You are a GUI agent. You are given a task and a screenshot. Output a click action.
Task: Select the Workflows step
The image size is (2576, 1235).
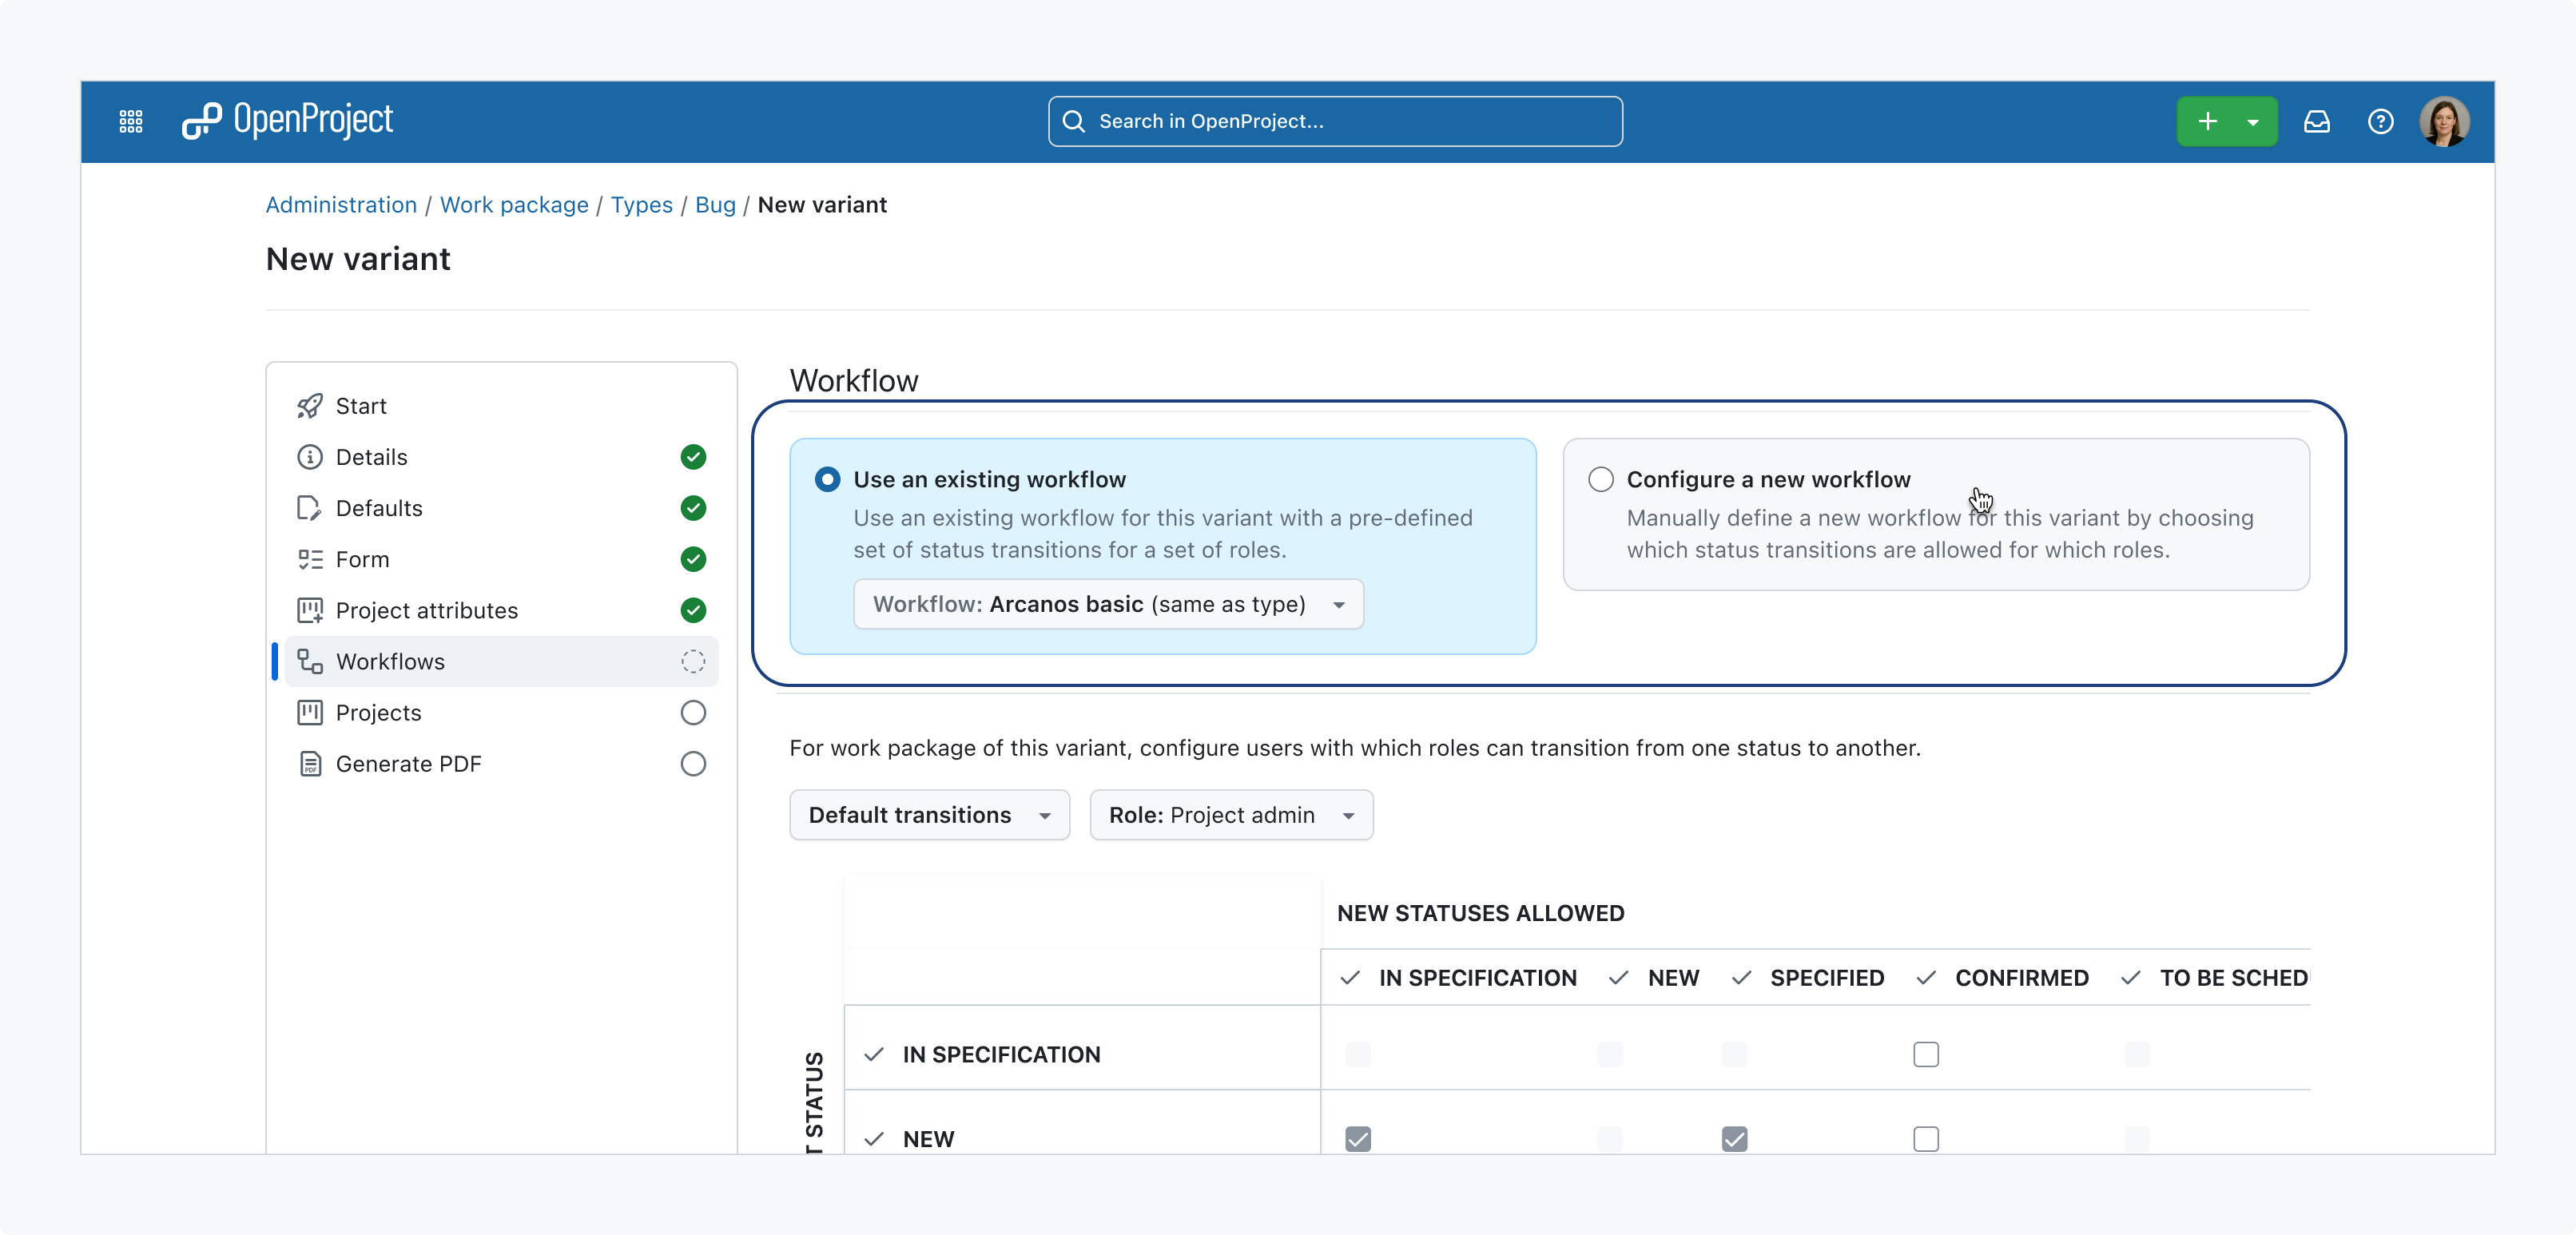(501, 661)
